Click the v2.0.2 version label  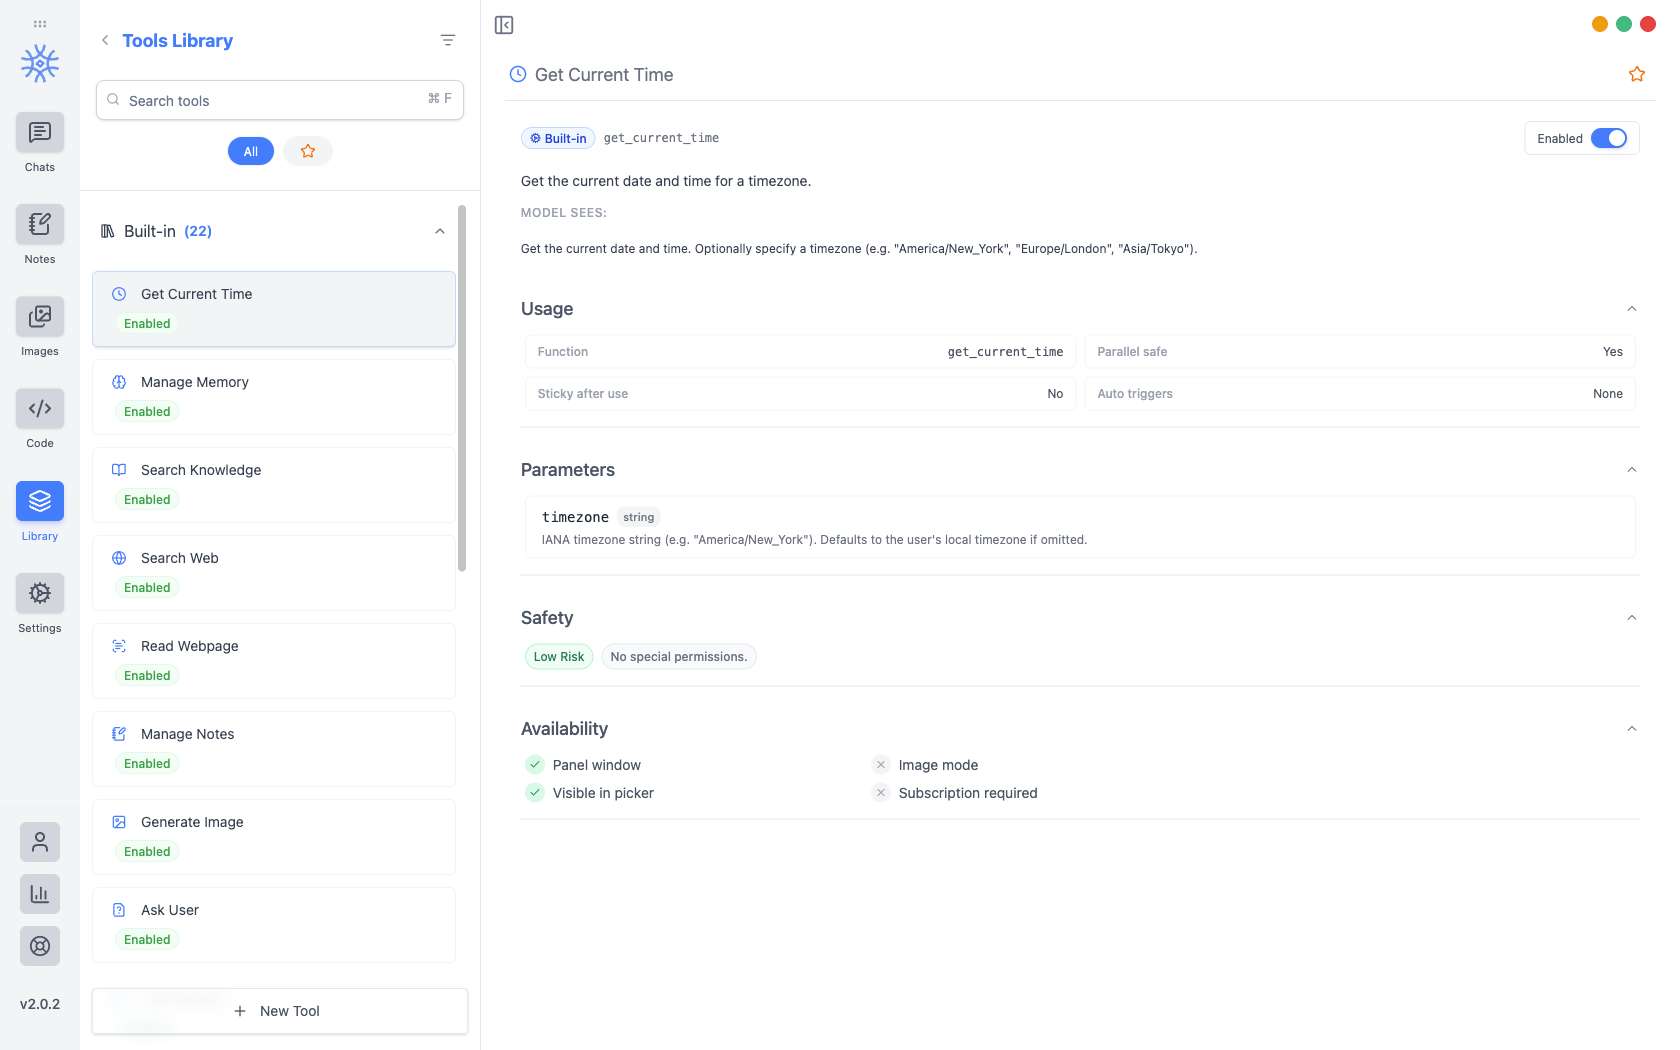40,1004
